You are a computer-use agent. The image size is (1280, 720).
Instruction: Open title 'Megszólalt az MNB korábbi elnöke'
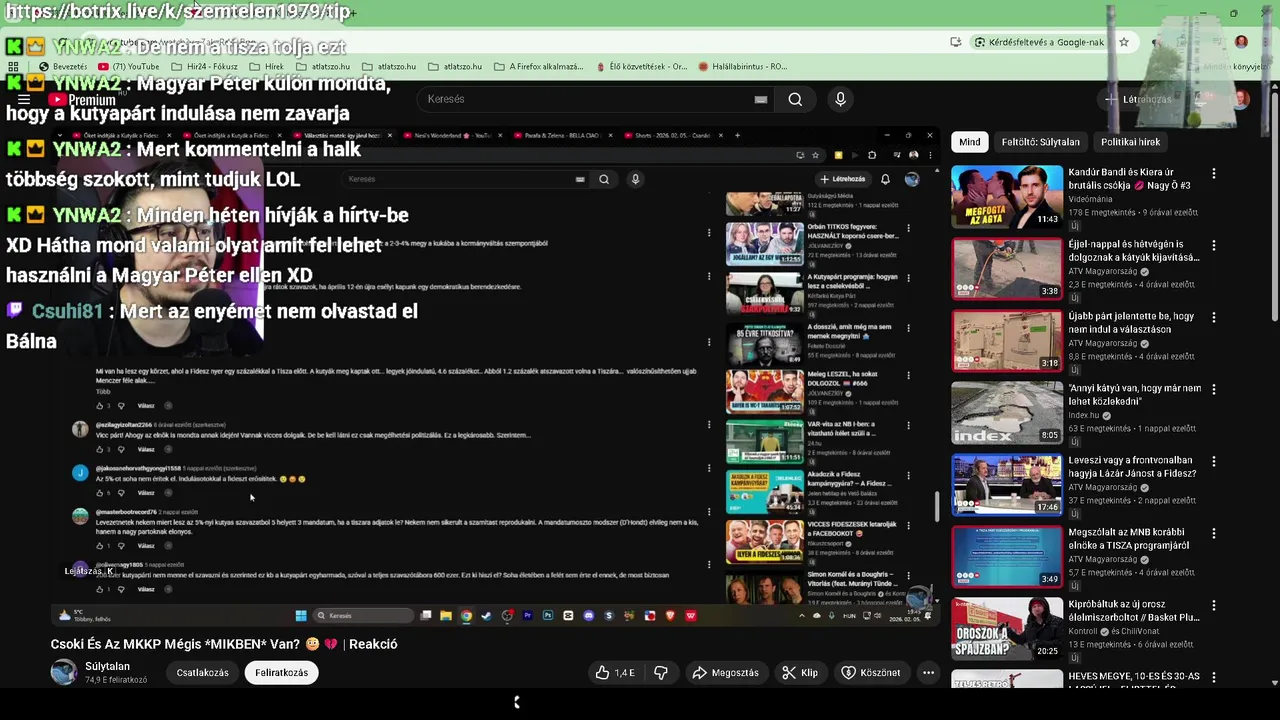1128,539
